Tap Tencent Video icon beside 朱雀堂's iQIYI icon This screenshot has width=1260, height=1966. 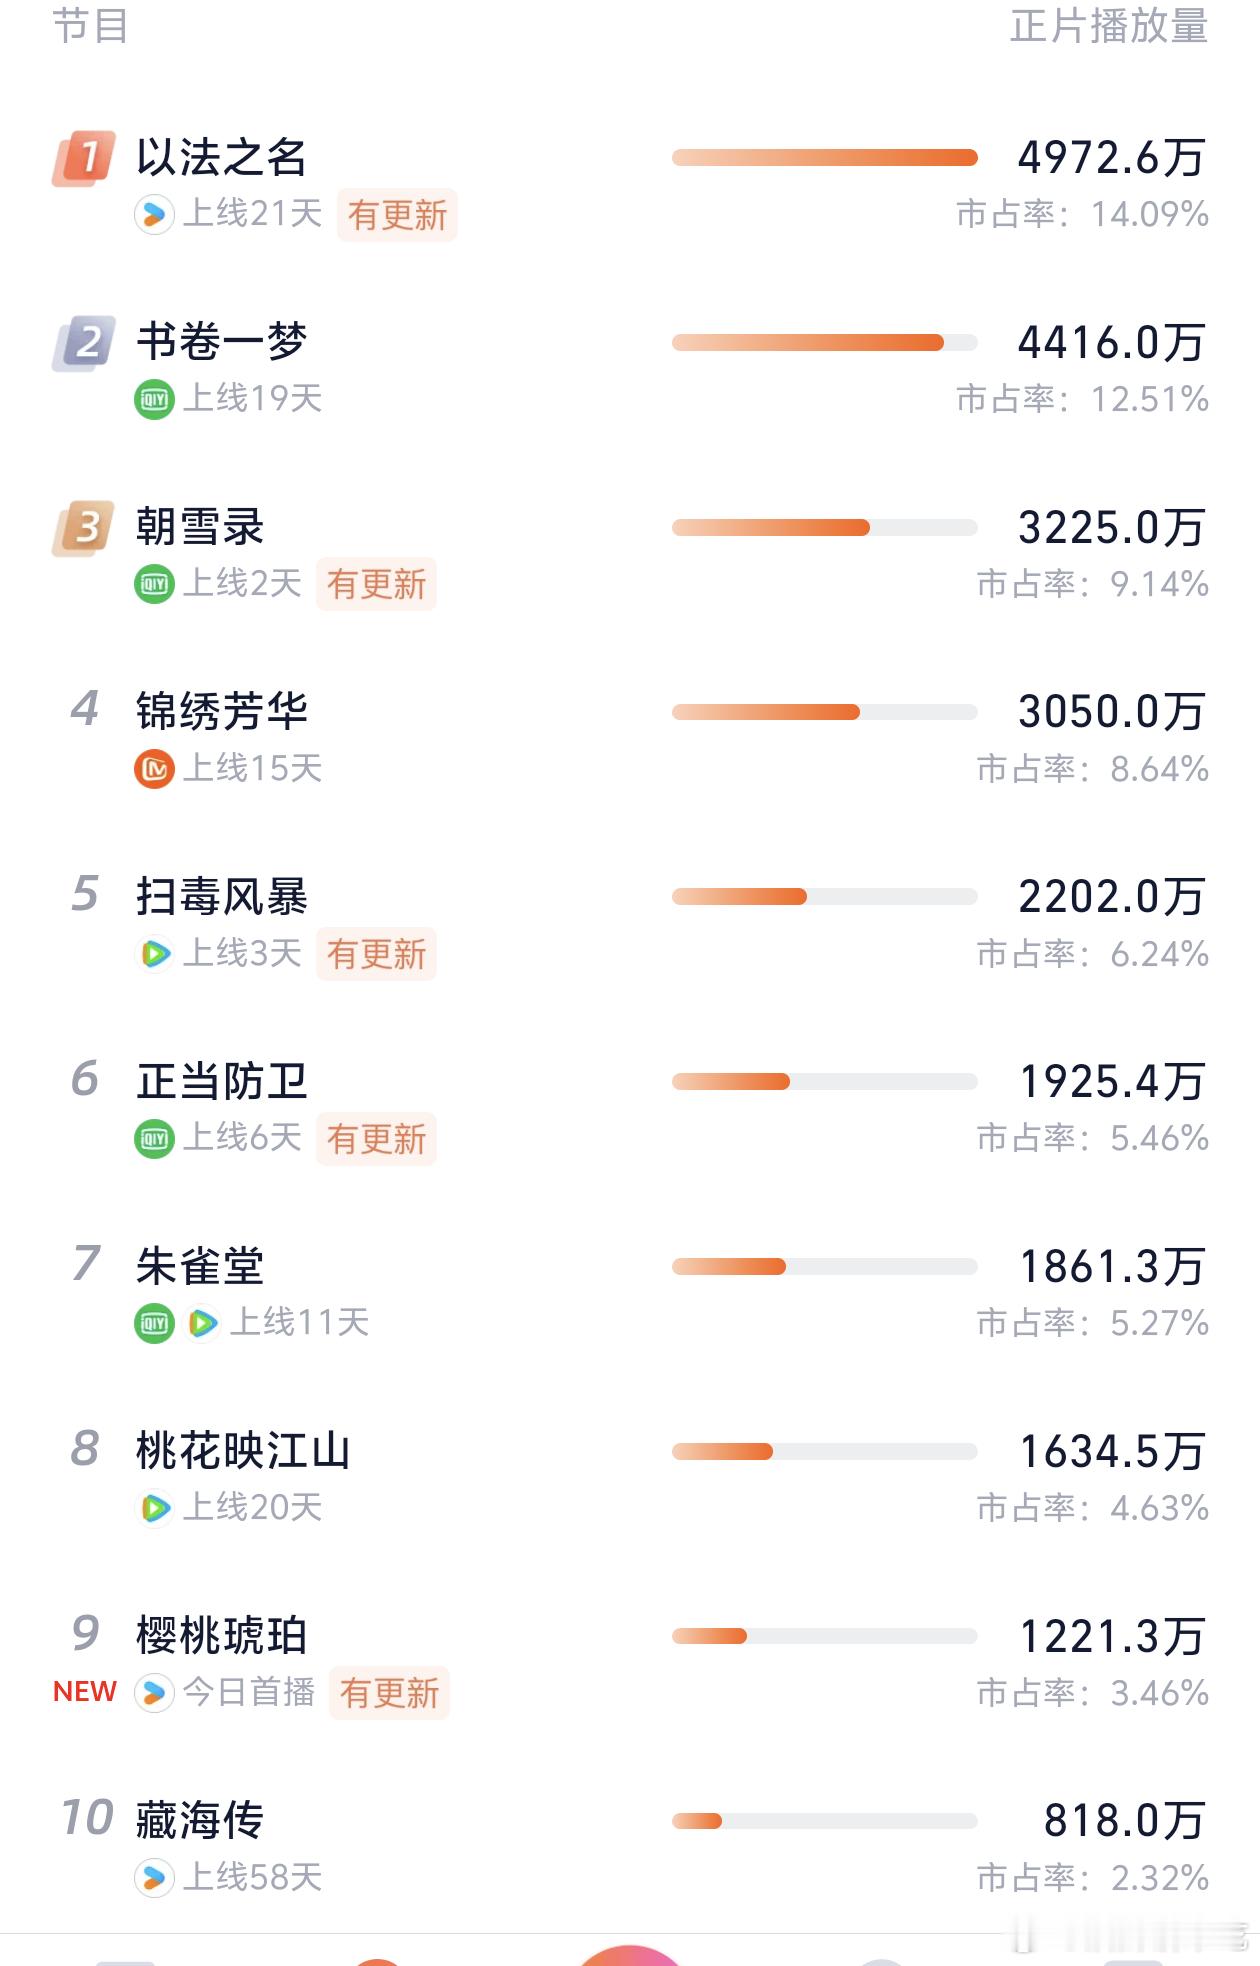pos(202,1324)
